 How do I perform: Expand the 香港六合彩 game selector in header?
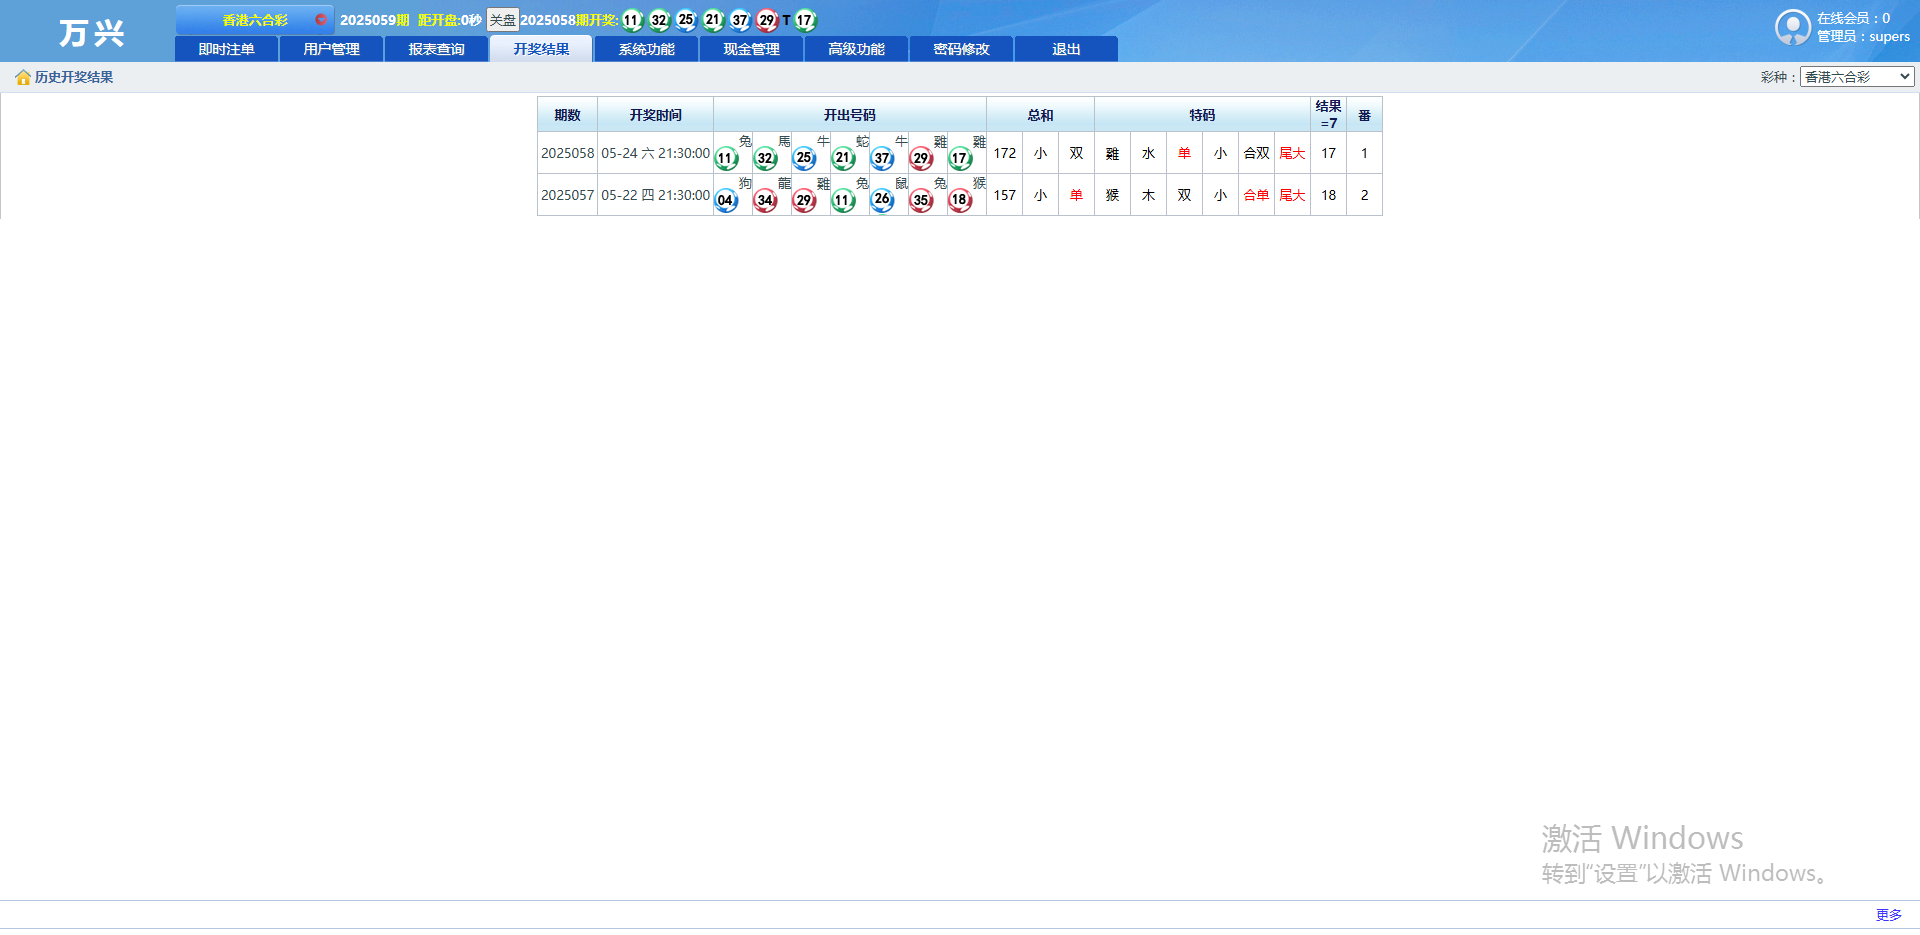(255, 20)
